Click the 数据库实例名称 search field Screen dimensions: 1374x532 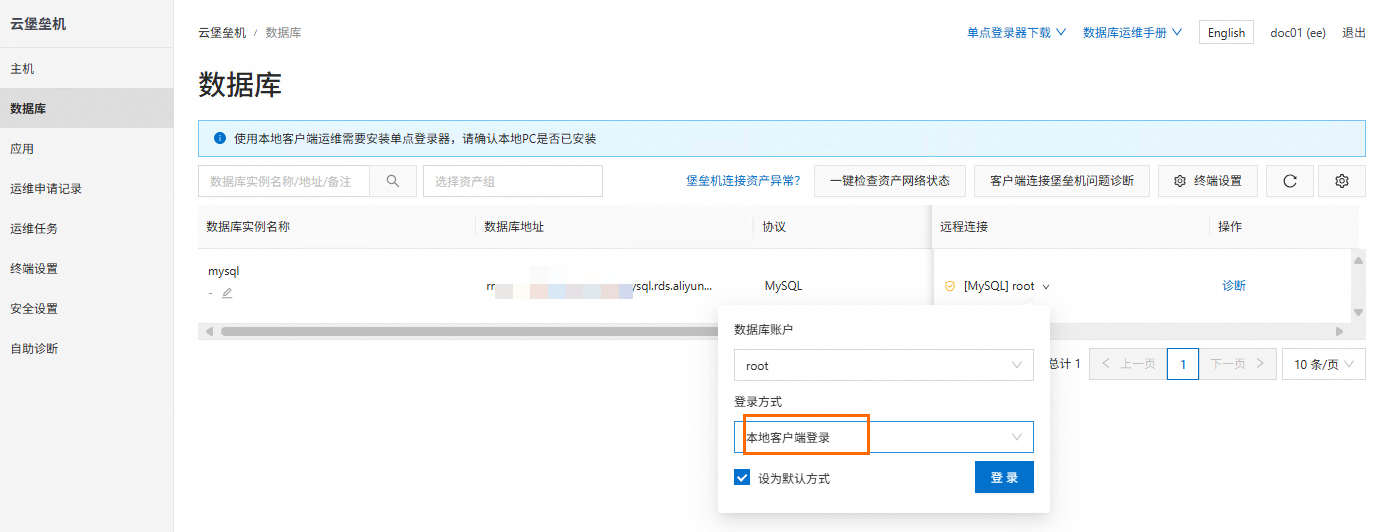pyautogui.click(x=284, y=181)
